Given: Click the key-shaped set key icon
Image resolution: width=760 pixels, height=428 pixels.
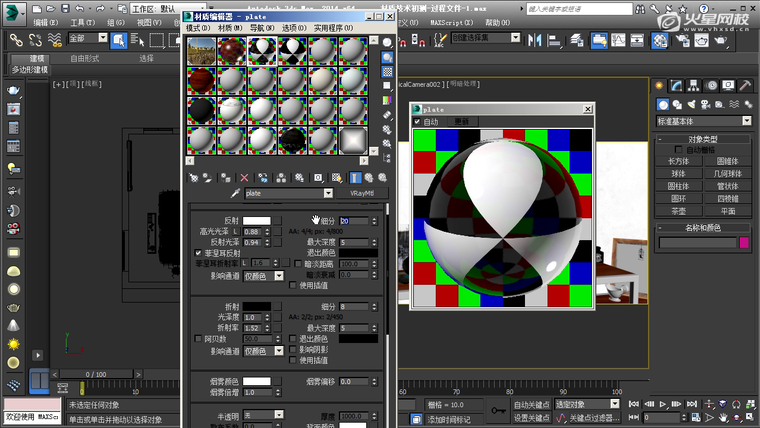Looking at the screenshot, I should (498, 410).
